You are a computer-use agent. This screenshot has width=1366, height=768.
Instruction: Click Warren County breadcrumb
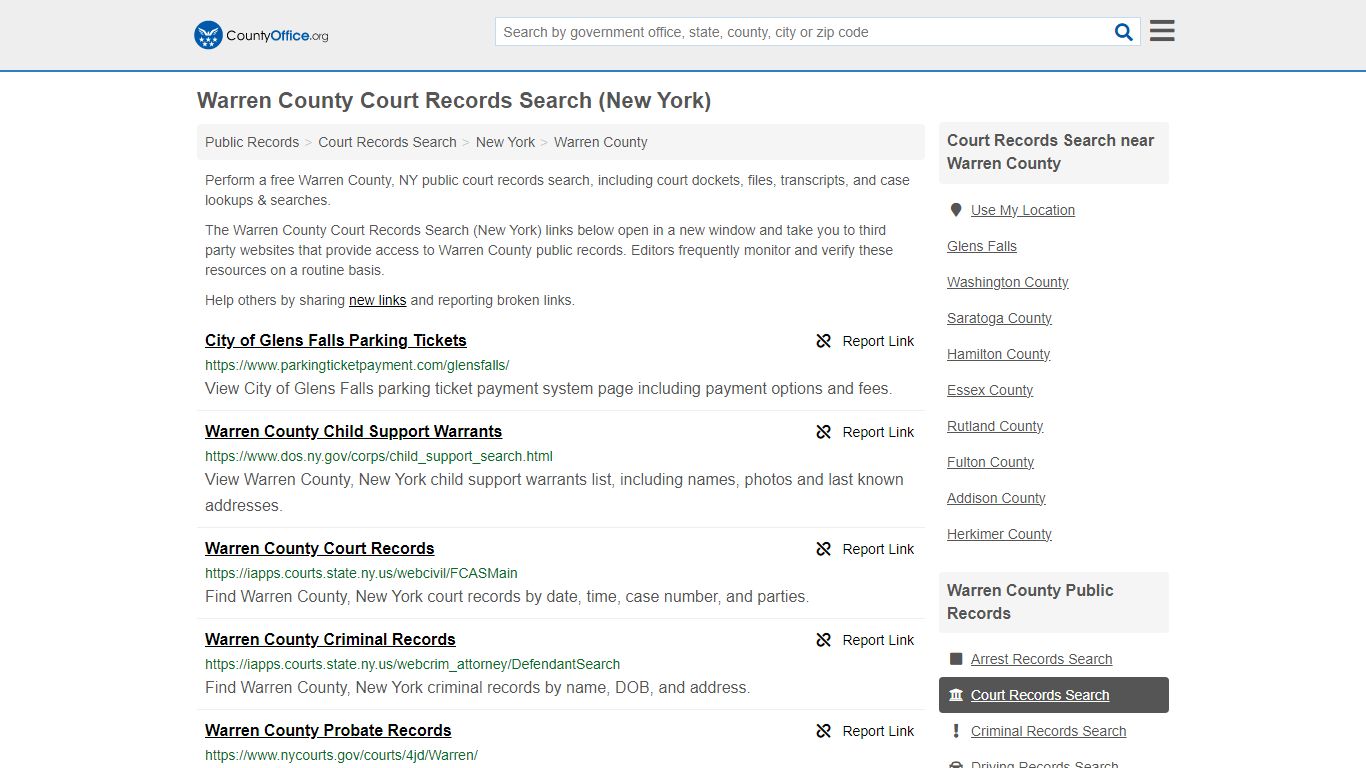point(600,142)
